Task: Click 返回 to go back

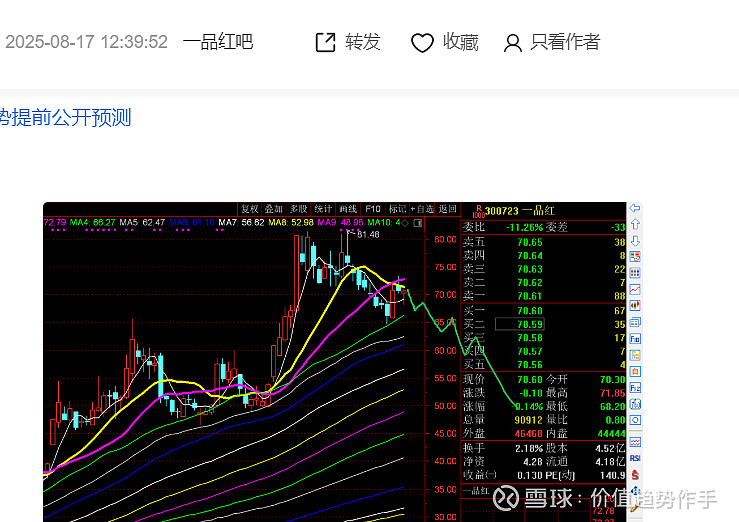Action: (447, 209)
